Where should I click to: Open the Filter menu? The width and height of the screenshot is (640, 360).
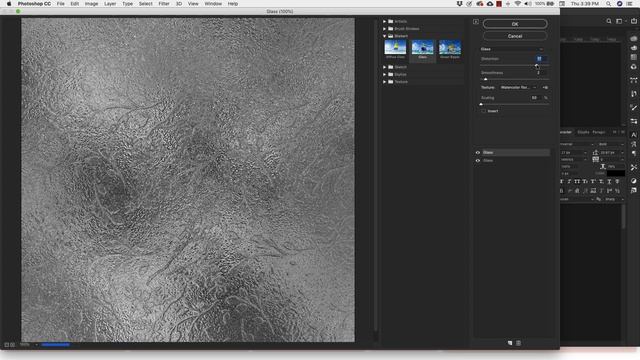(x=164, y=4)
